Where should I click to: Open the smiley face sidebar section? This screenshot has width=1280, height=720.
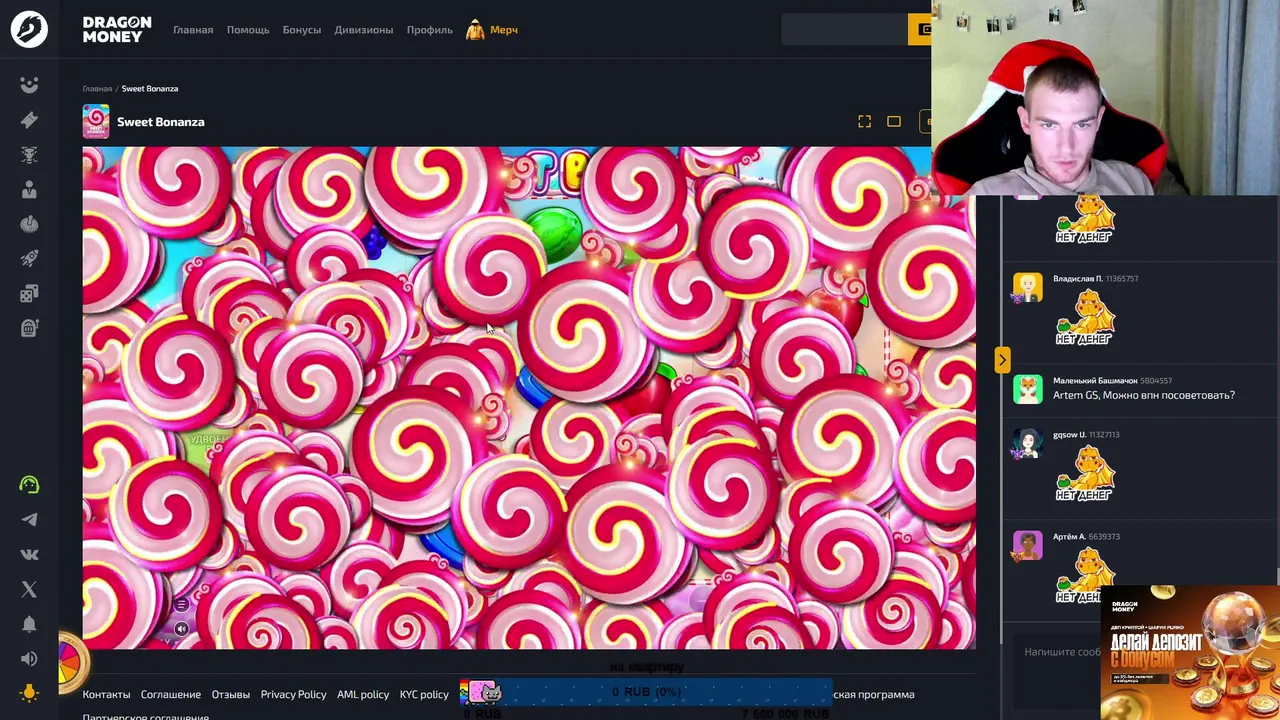click(29, 85)
